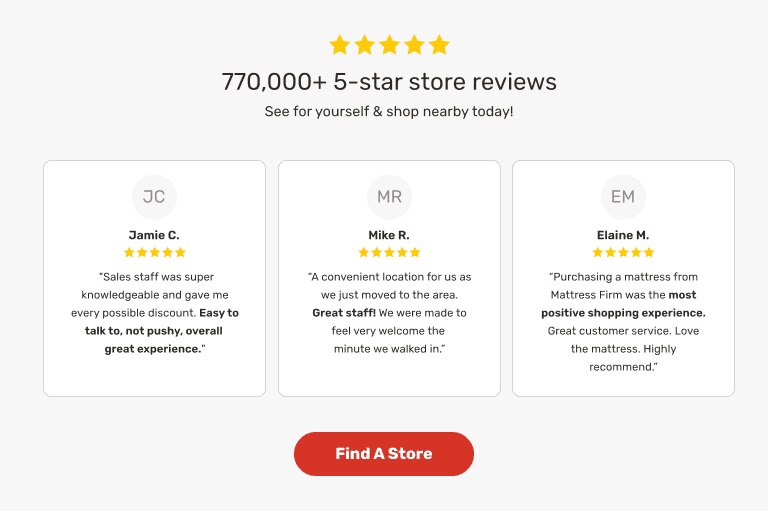Click the JC avatar circle

154,197
